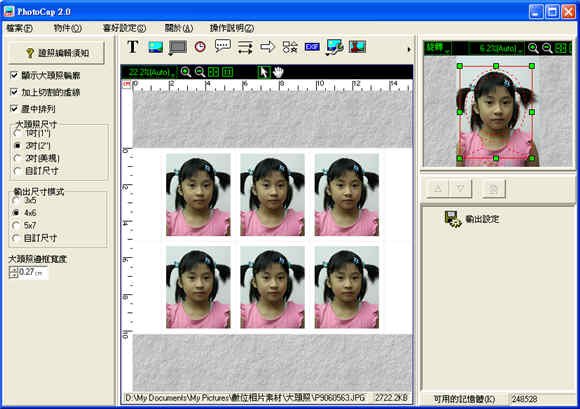This screenshot has height=409, width=580.
Task: Zoom out on the main canvas
Action: point(200,72)
